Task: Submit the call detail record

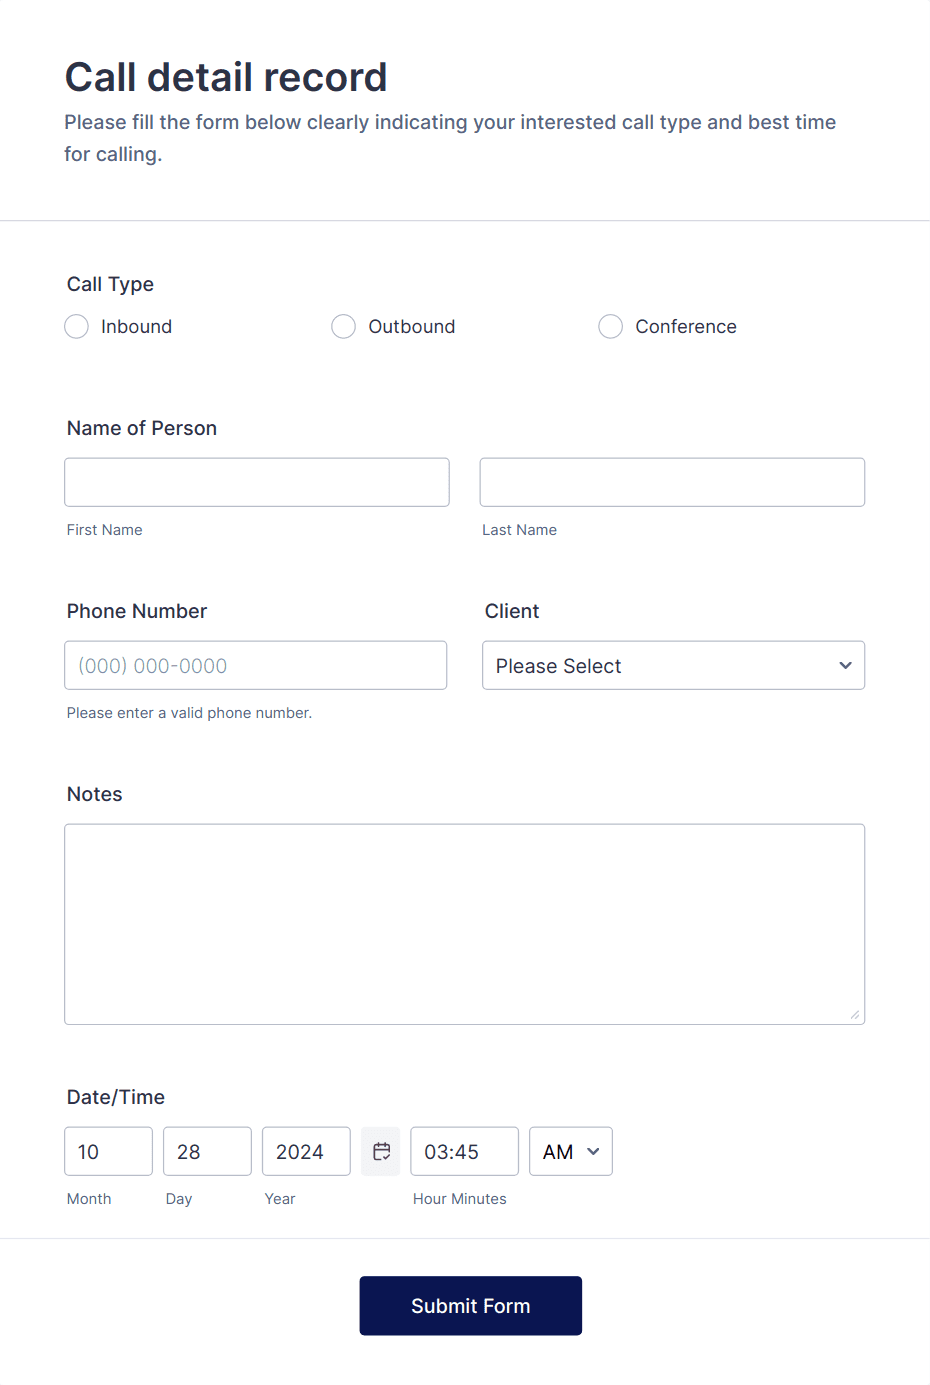Action: pyautogui.click(x=470, y=1305)
